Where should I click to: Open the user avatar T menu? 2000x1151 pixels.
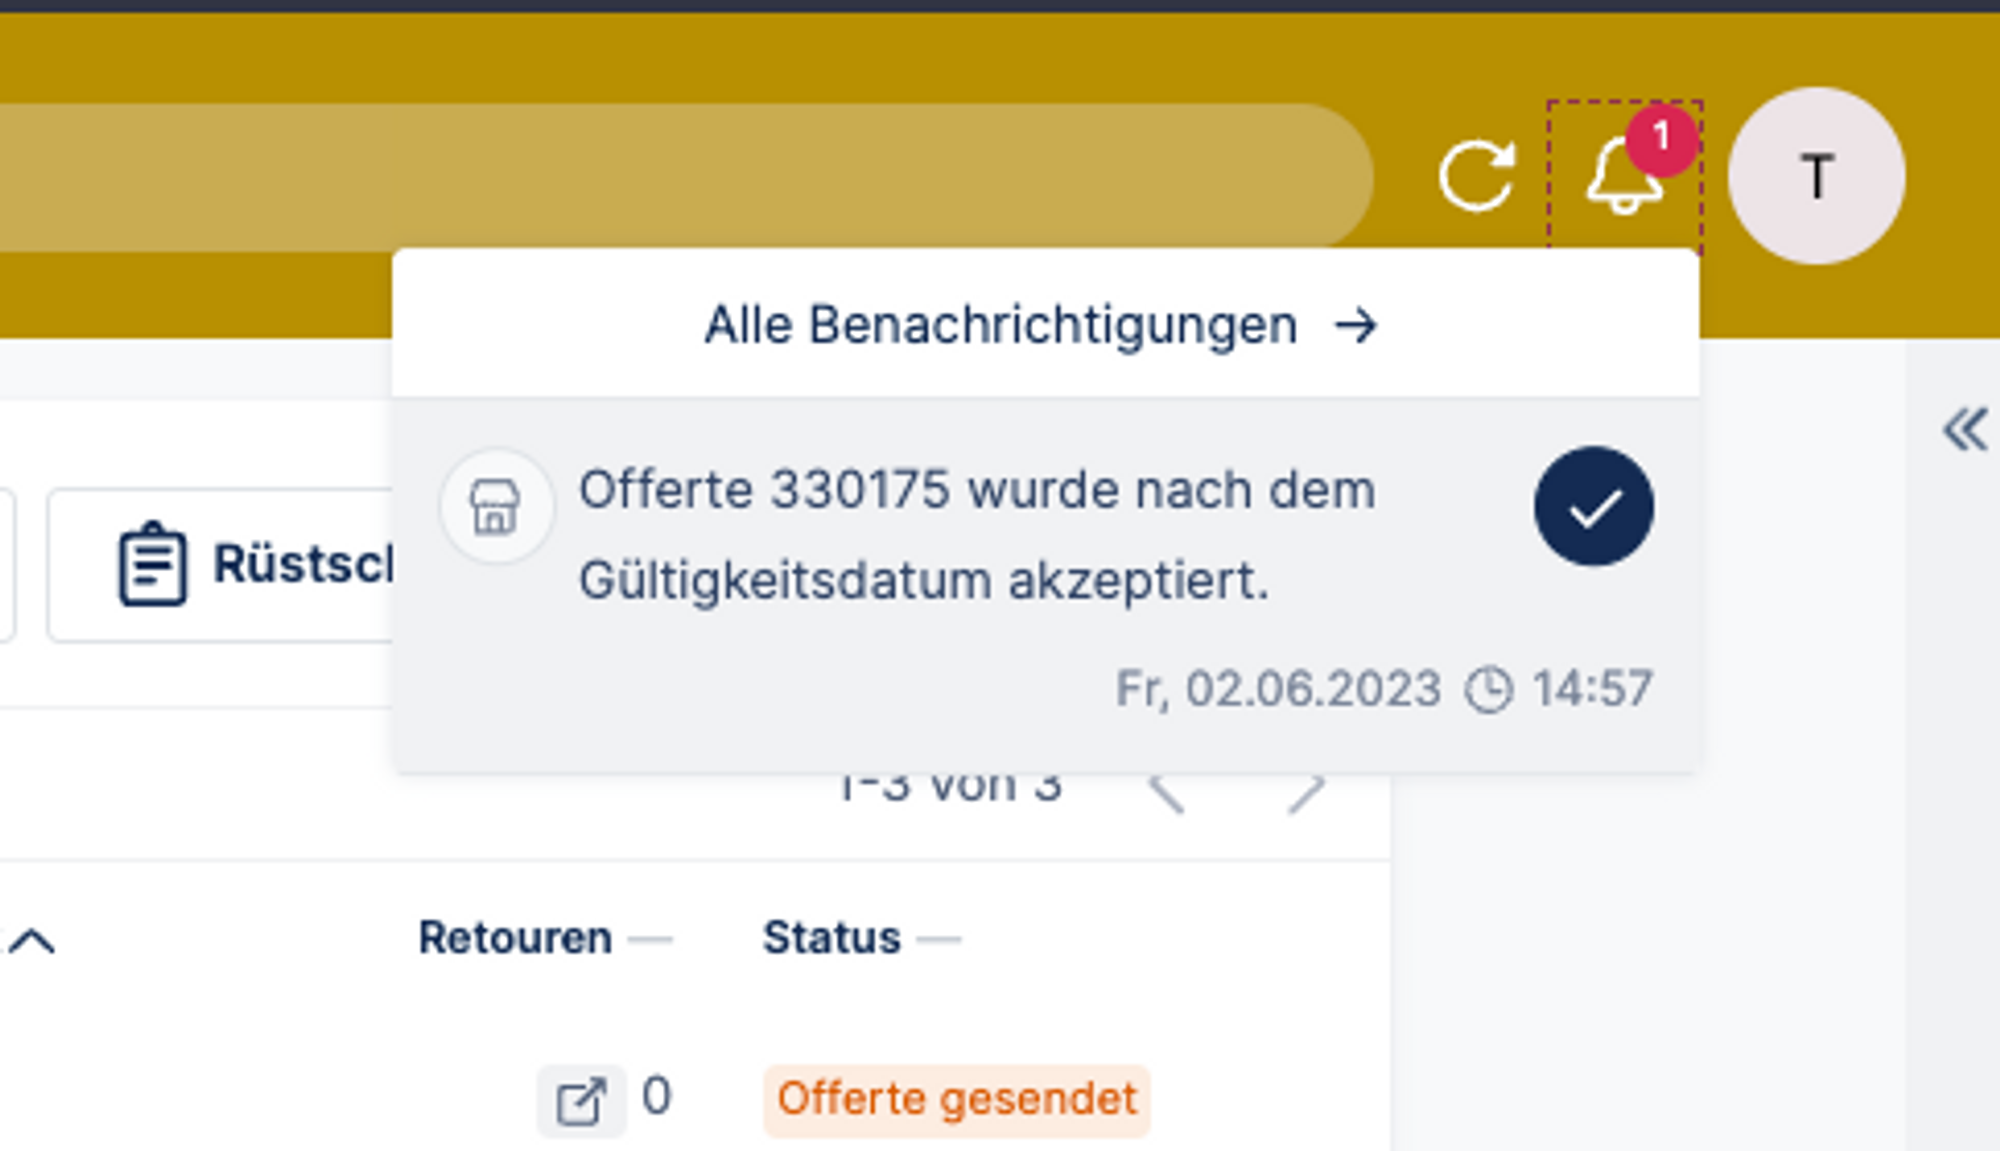pos(1816,177)
